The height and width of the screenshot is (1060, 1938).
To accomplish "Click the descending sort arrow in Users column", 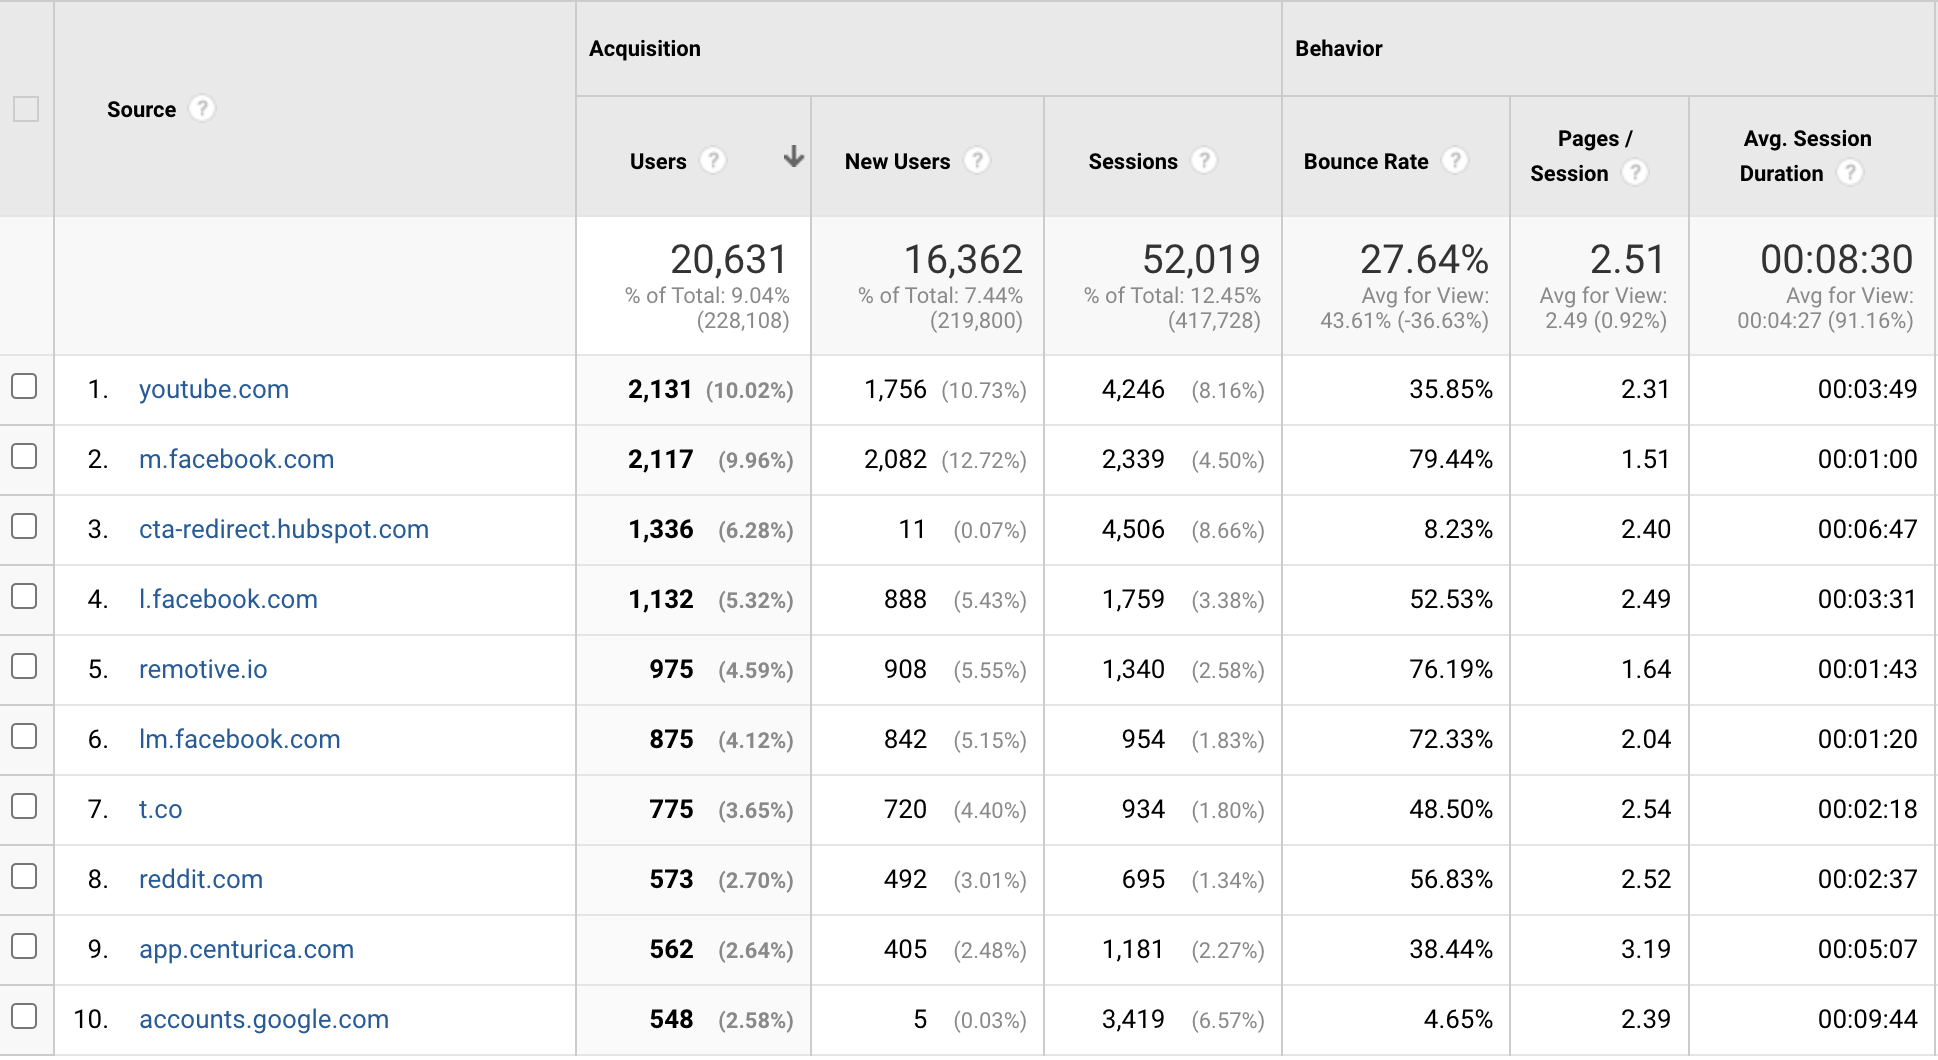I will pyautogui.click(x=793, y=157).
